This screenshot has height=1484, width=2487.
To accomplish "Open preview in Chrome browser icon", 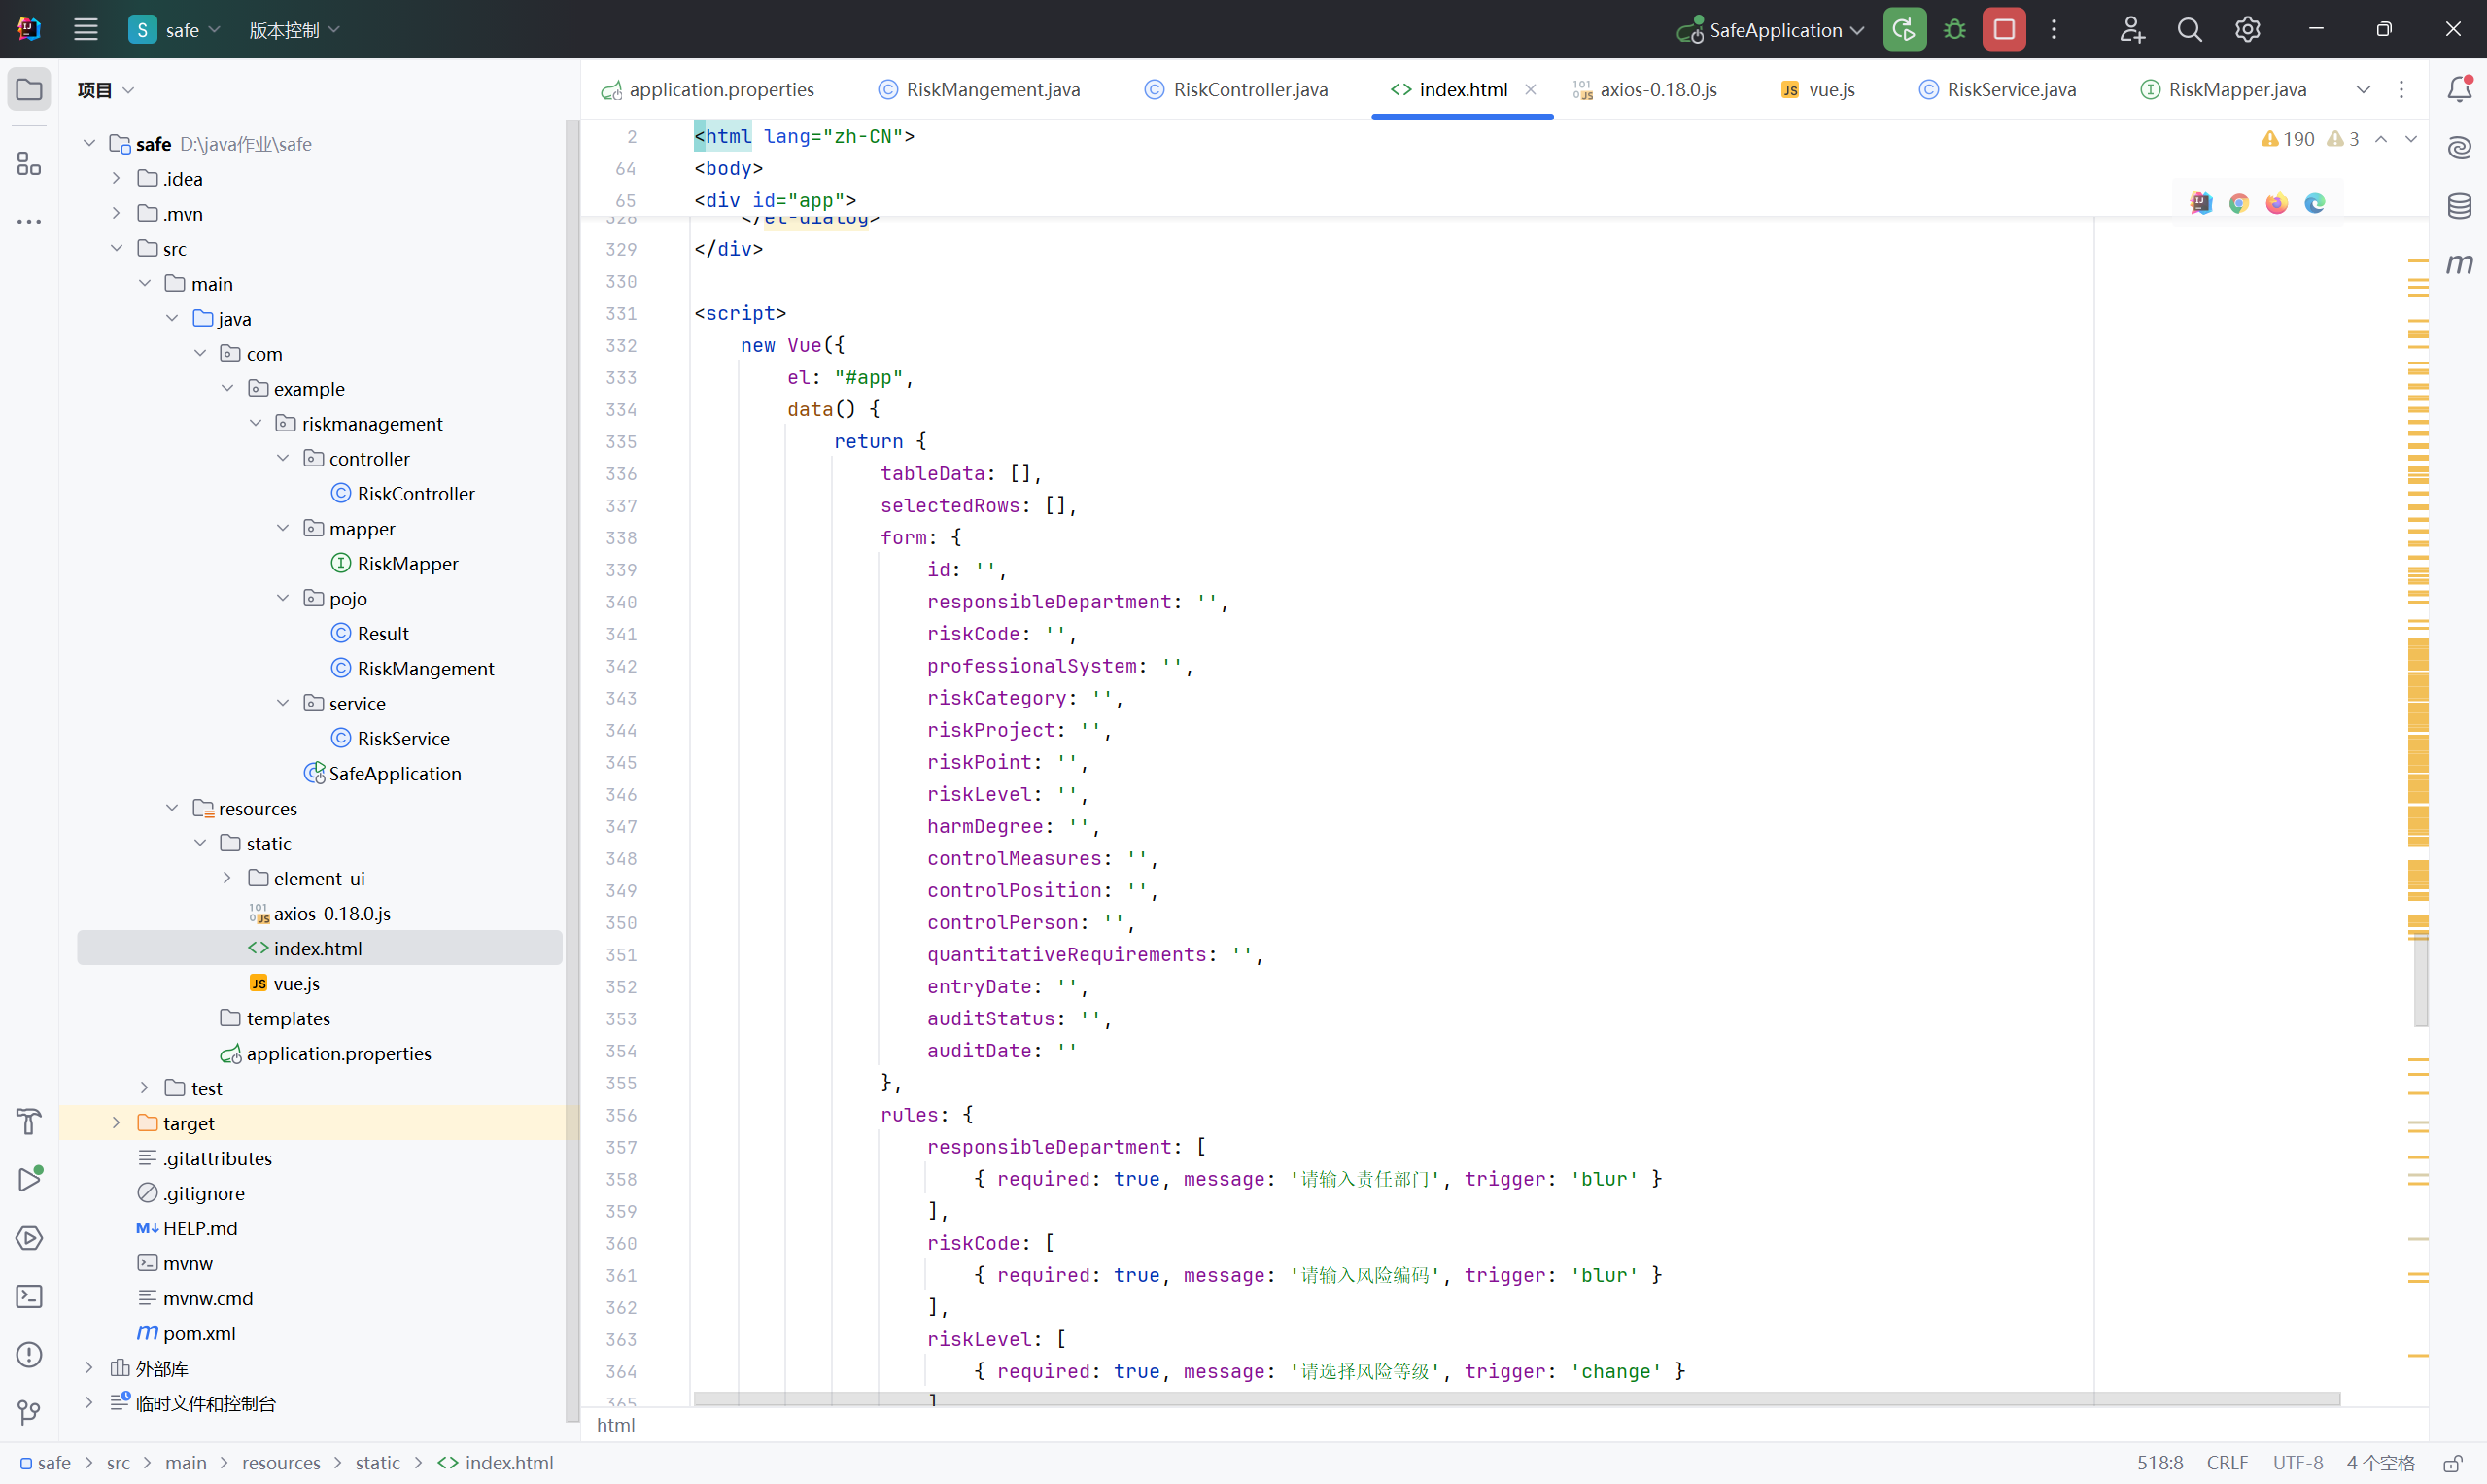I will [x=2239, y=203].
